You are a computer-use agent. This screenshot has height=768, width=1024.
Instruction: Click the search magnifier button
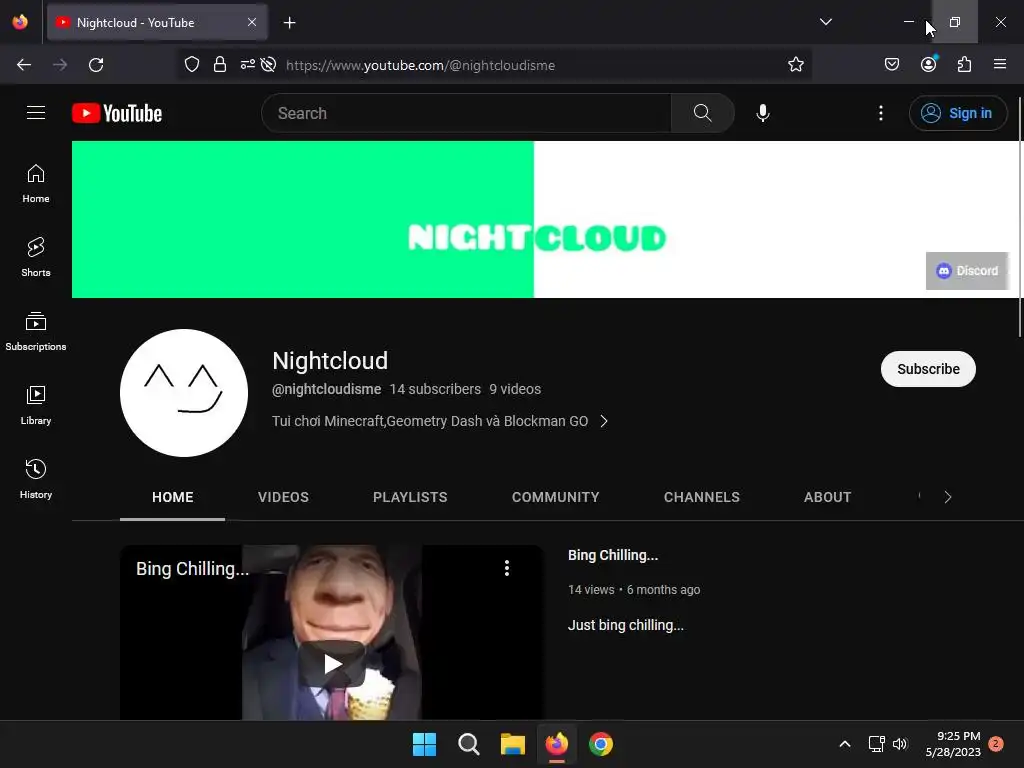pyautogui.click(x=703, y=113)
